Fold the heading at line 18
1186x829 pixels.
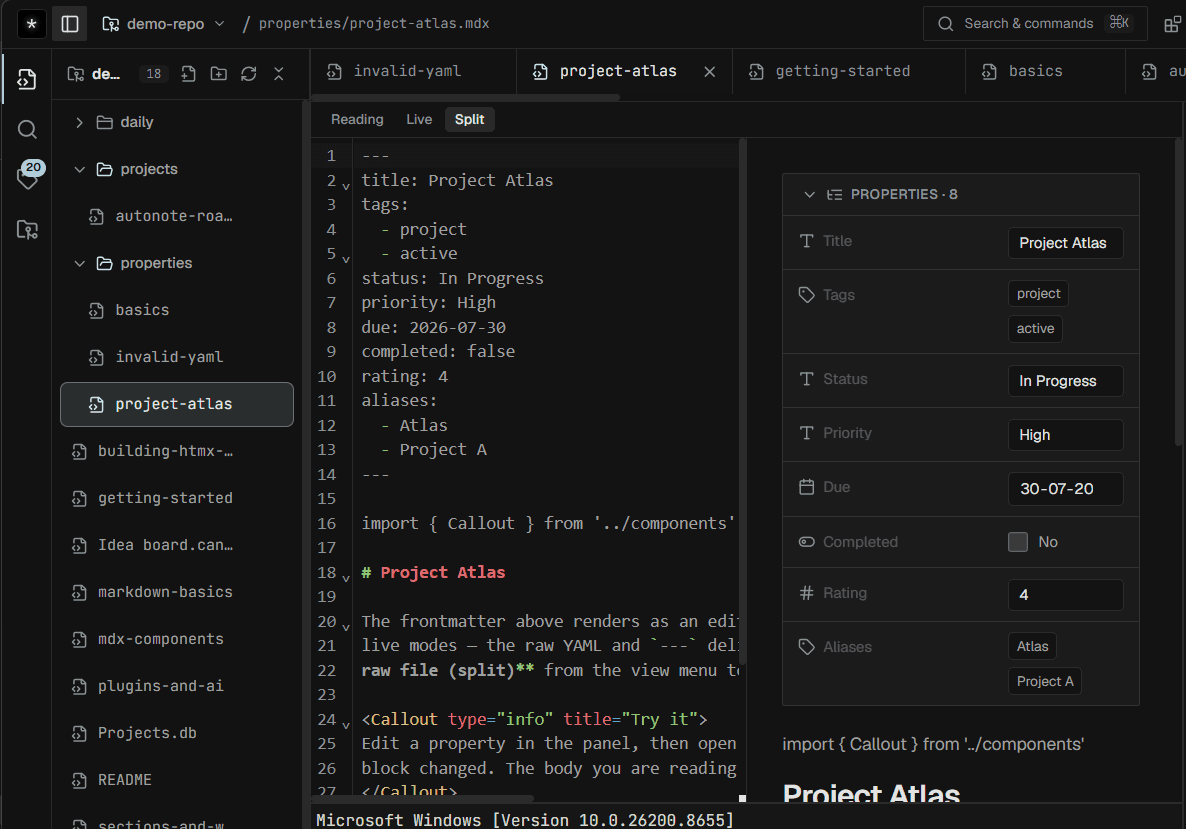point(346,577)
